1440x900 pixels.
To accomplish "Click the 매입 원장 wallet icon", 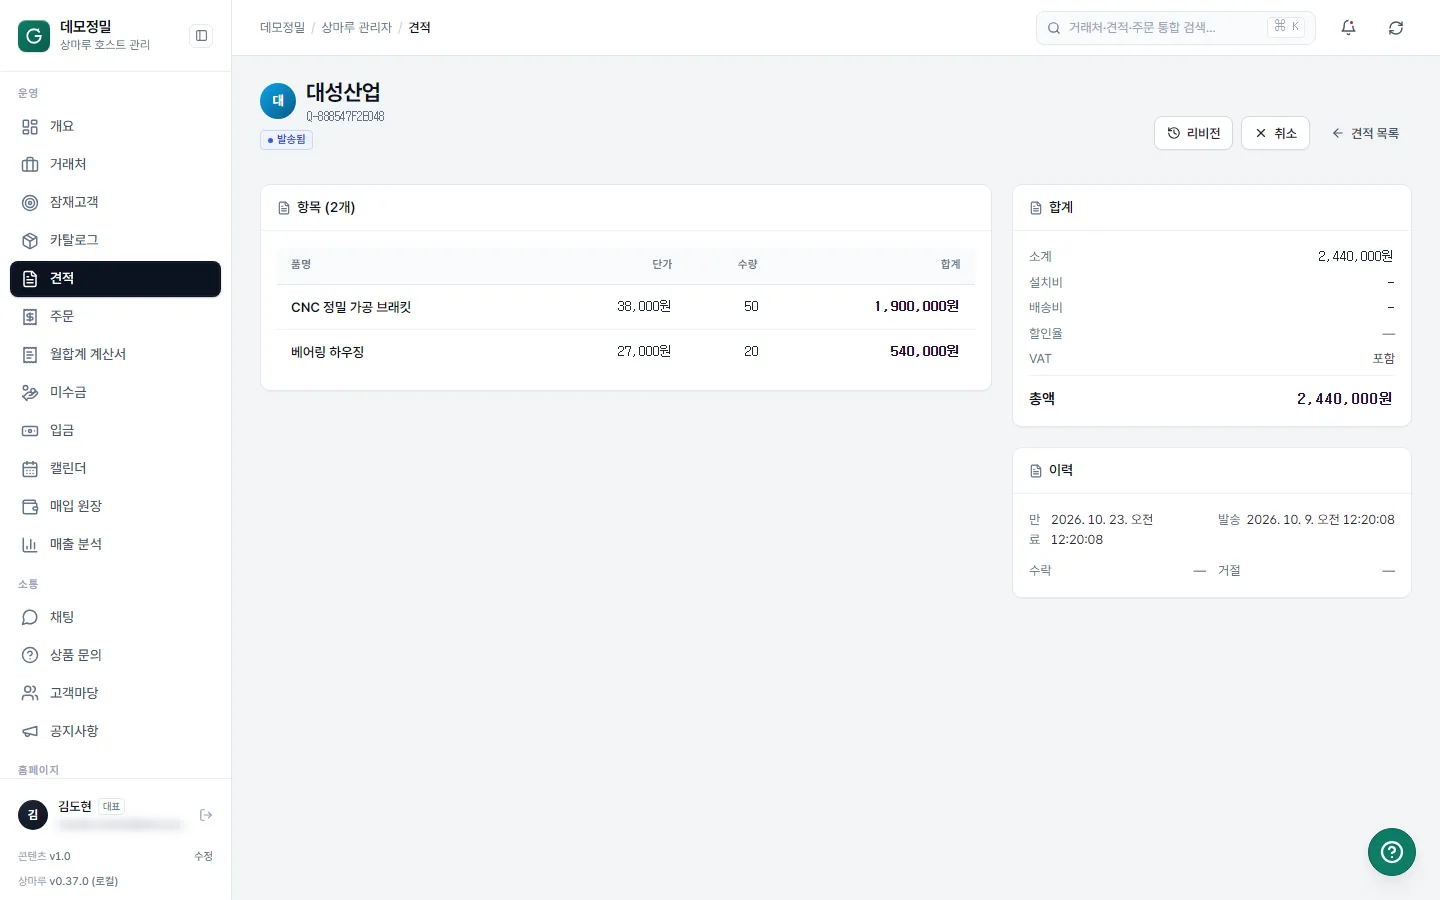I will (x=30, y=507).
